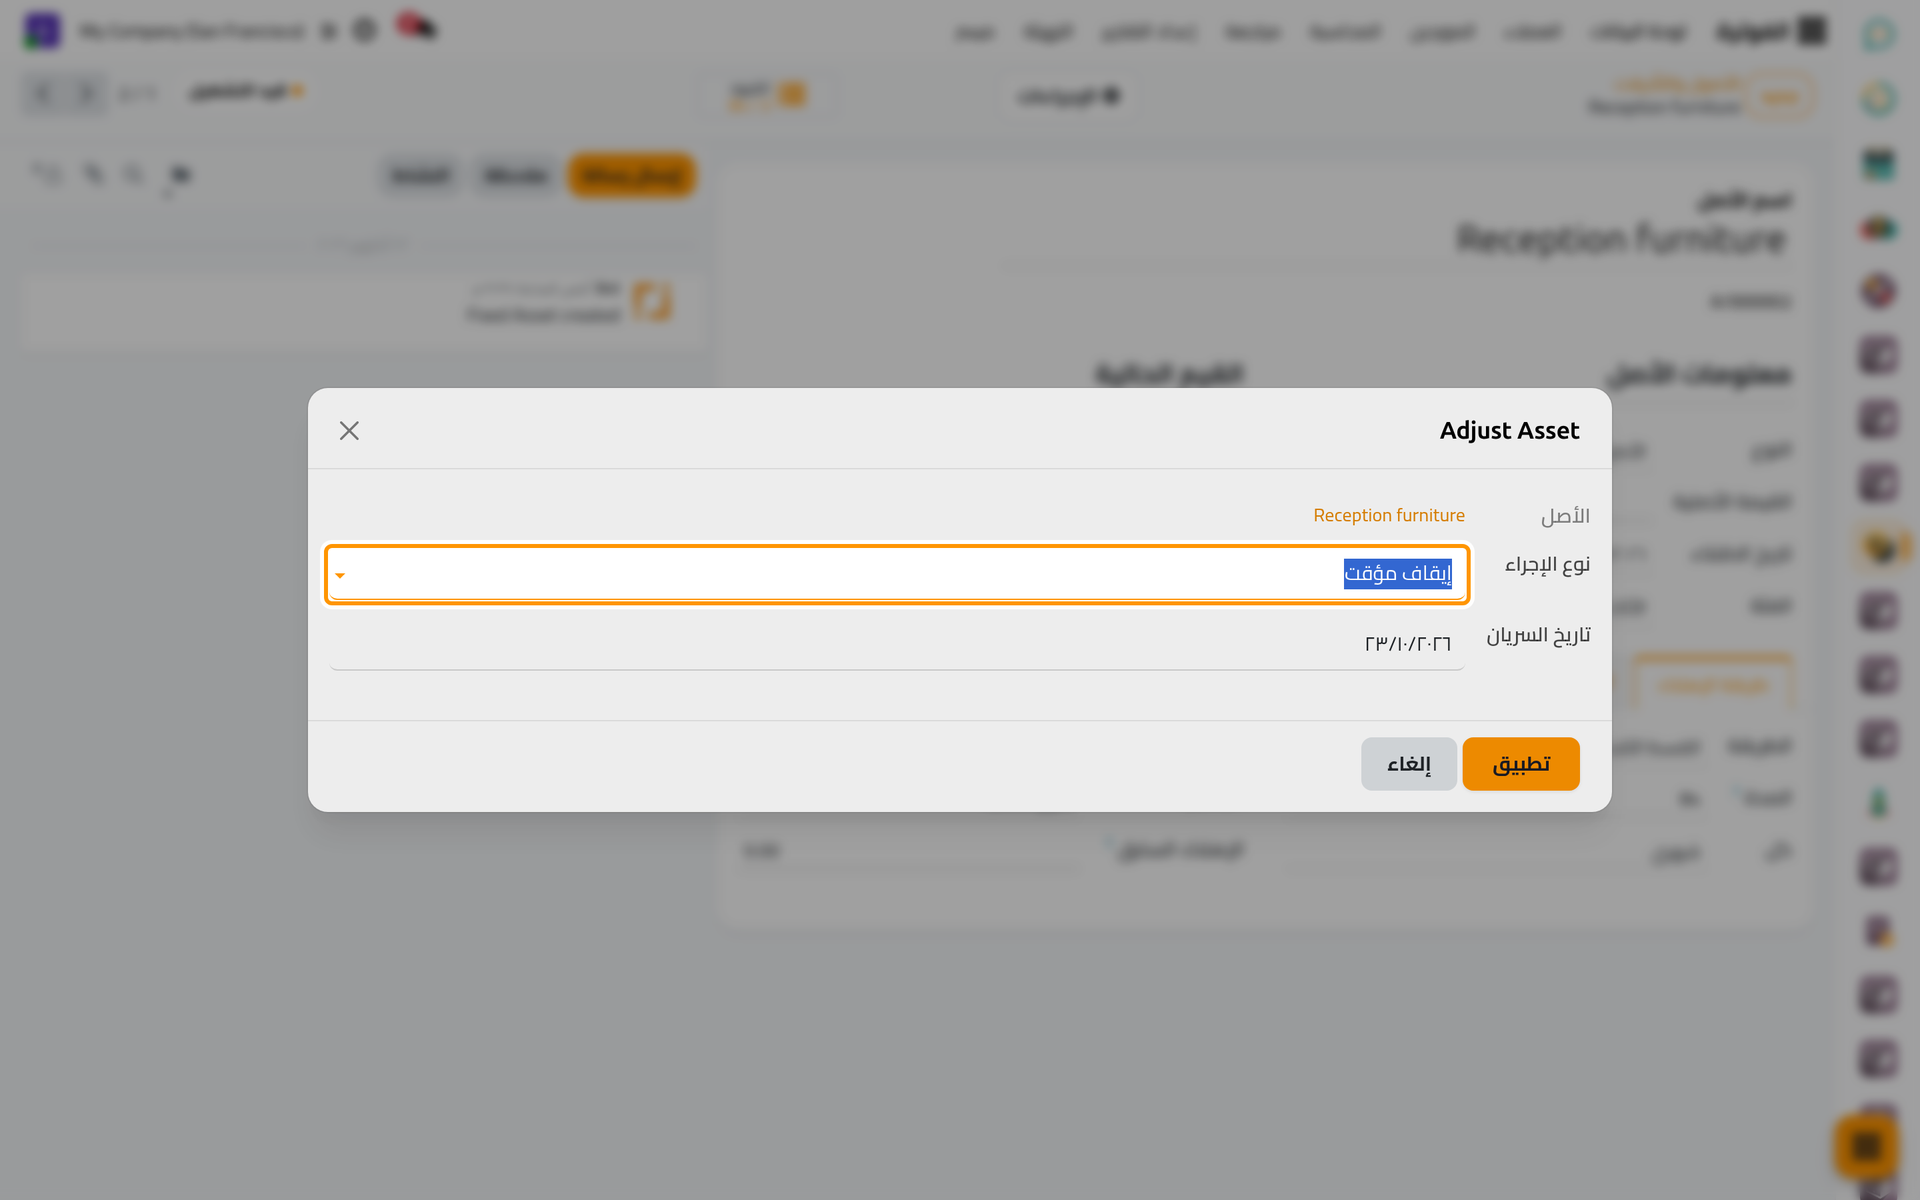Select the orange-highlighted app icon in sidebar

coord(1880,547)
